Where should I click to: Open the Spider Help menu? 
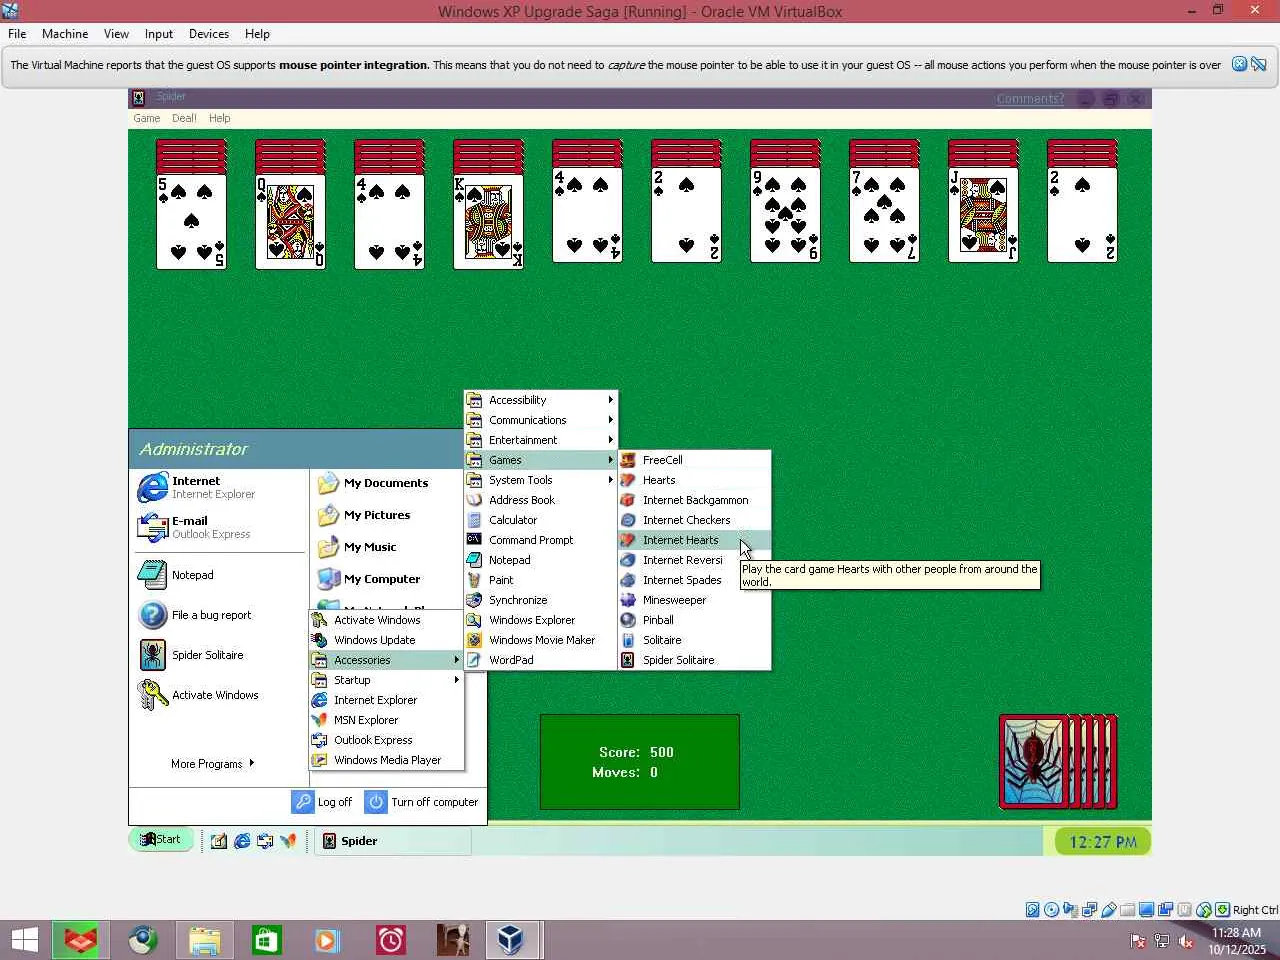click(219, 118)
